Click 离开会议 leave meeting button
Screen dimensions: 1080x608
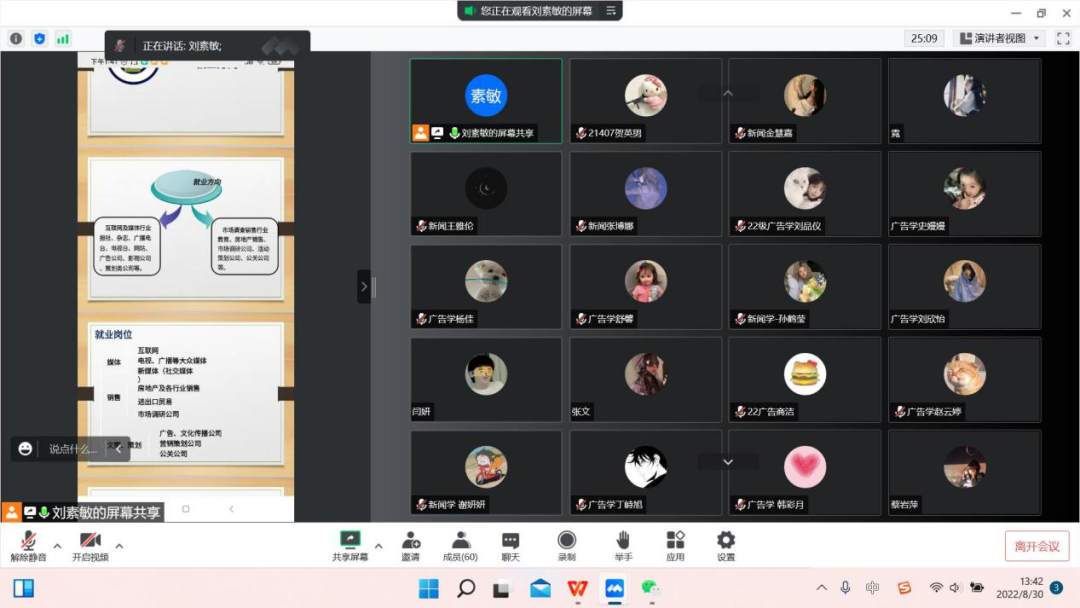[1037, 546]
